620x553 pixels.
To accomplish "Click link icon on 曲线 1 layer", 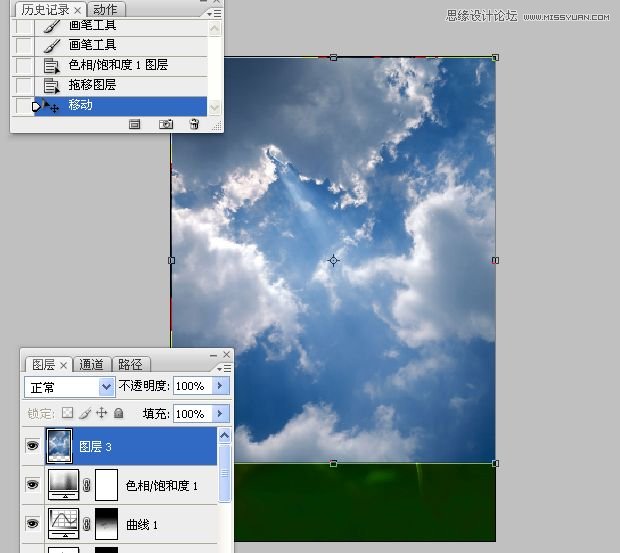I will click(x=87, y=524).
